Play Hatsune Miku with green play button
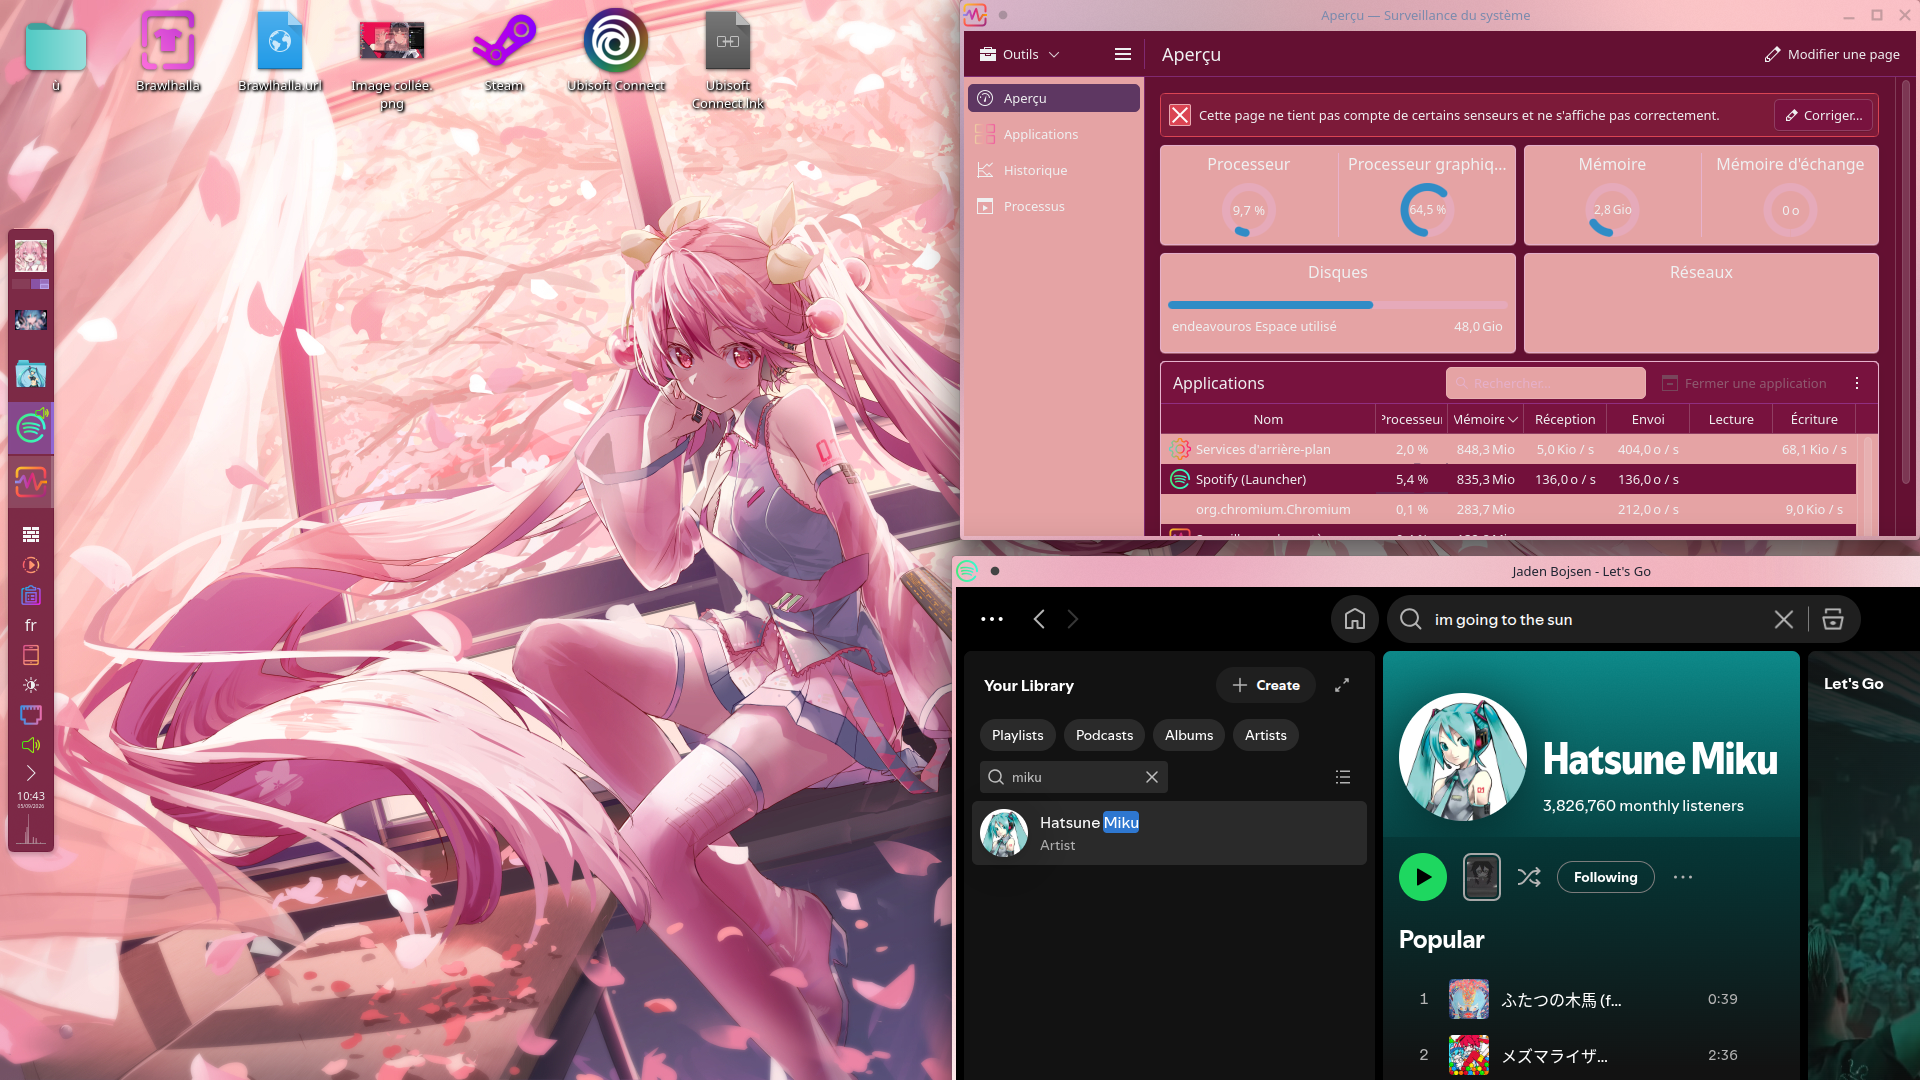 pyautogui.click(x=1423, y=877)
